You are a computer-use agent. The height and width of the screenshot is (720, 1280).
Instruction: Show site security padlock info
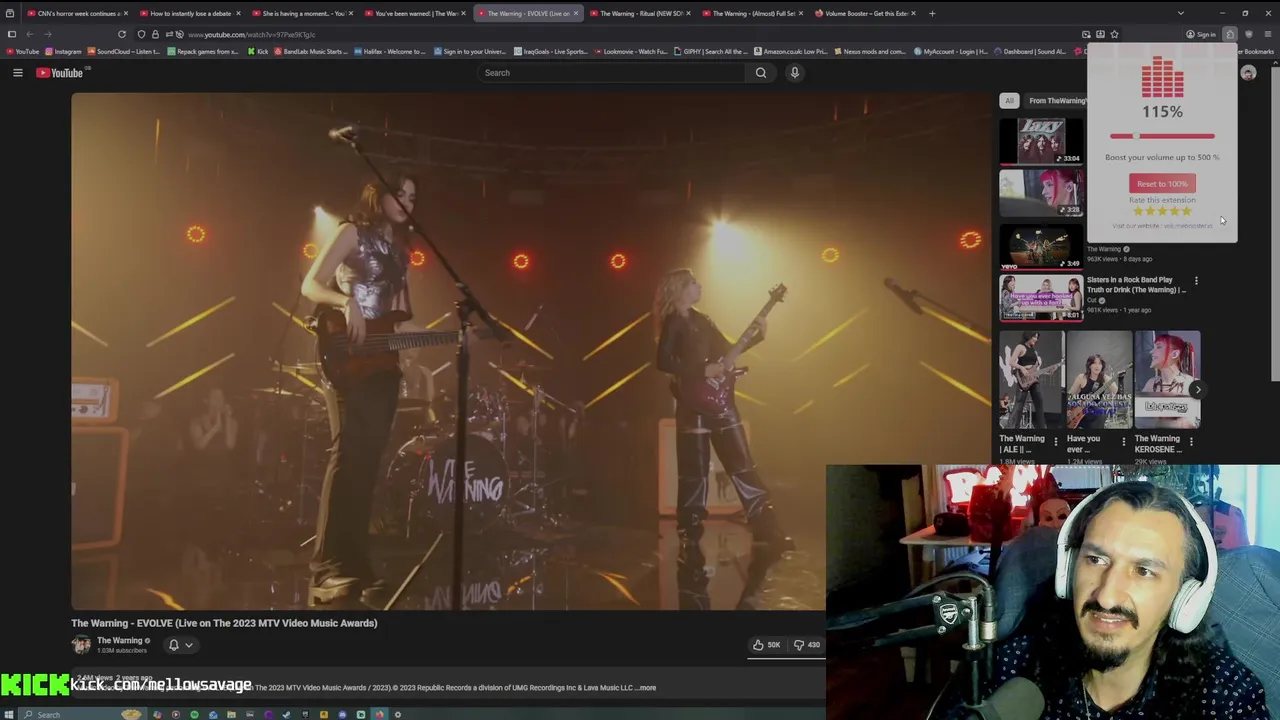click(155, 34)
